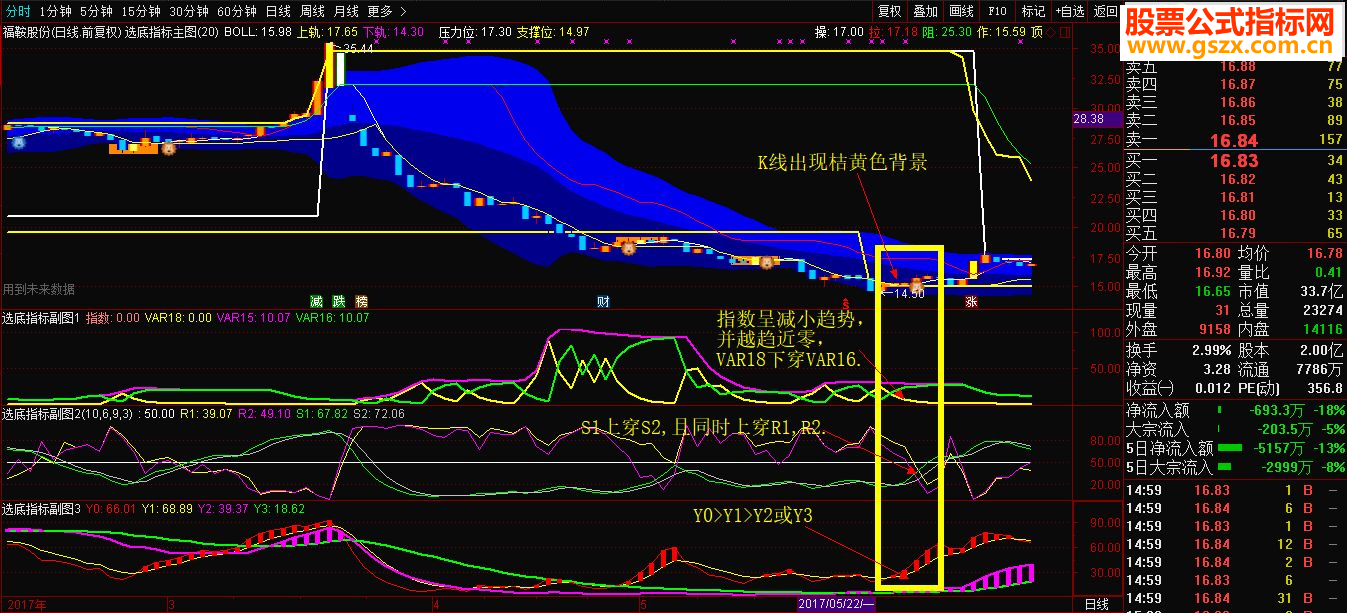Click the 5日净流入额 -5157万 row
The image size is (1347, 613).
pyautogui.click(x=1234, y=447)
